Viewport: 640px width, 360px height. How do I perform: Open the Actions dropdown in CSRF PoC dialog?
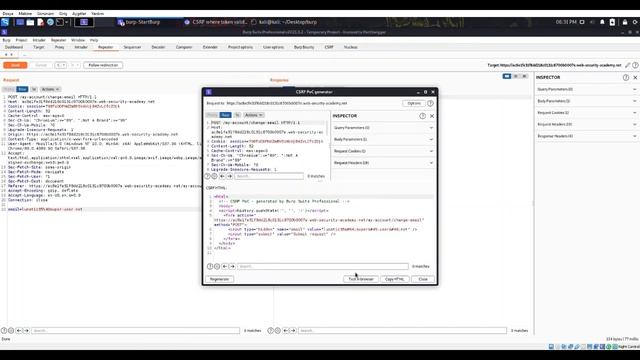pos(253,115)
